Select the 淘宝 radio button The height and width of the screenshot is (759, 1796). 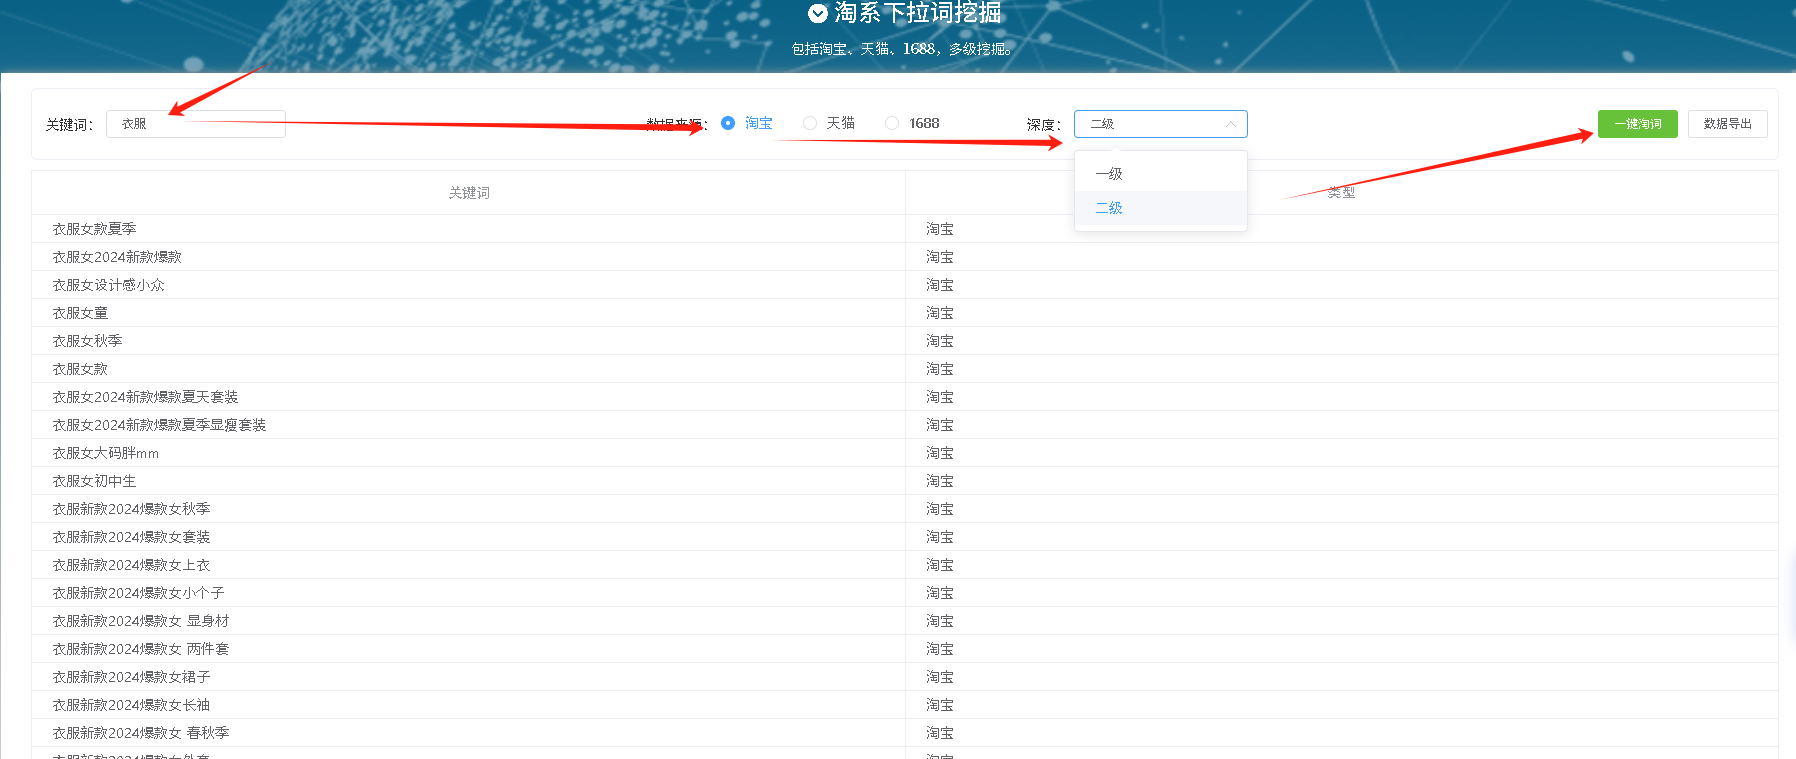coord(728,123)
